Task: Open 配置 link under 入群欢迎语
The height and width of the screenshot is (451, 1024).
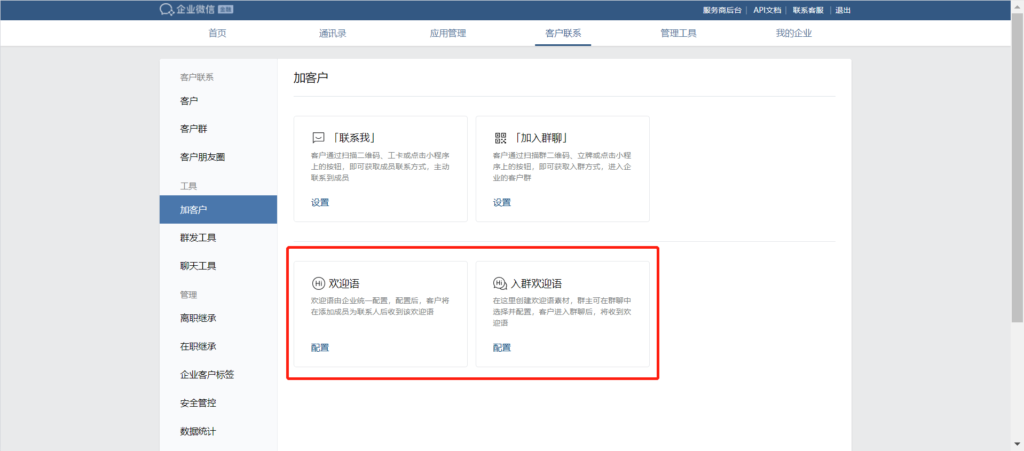Action: tap(502, 348)
